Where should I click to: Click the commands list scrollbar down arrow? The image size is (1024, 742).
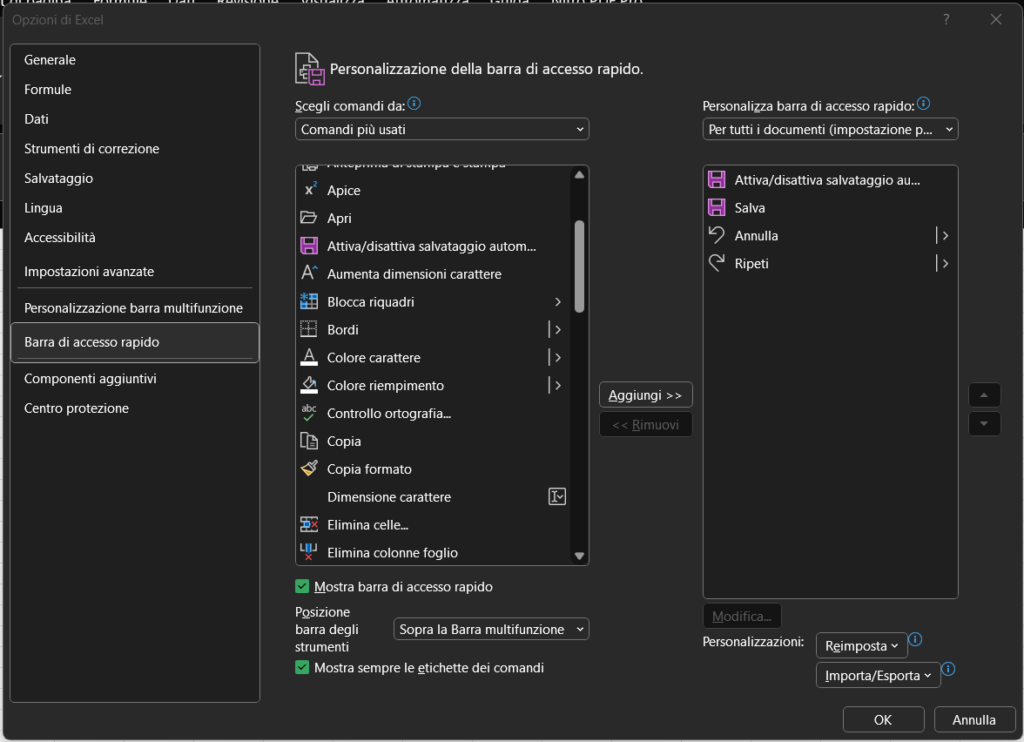(x=579, y=556)
